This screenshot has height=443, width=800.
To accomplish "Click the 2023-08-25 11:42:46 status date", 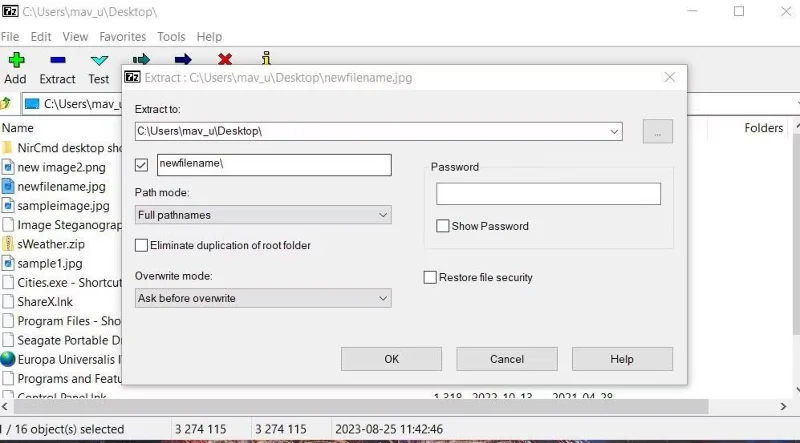I will 389,429.
